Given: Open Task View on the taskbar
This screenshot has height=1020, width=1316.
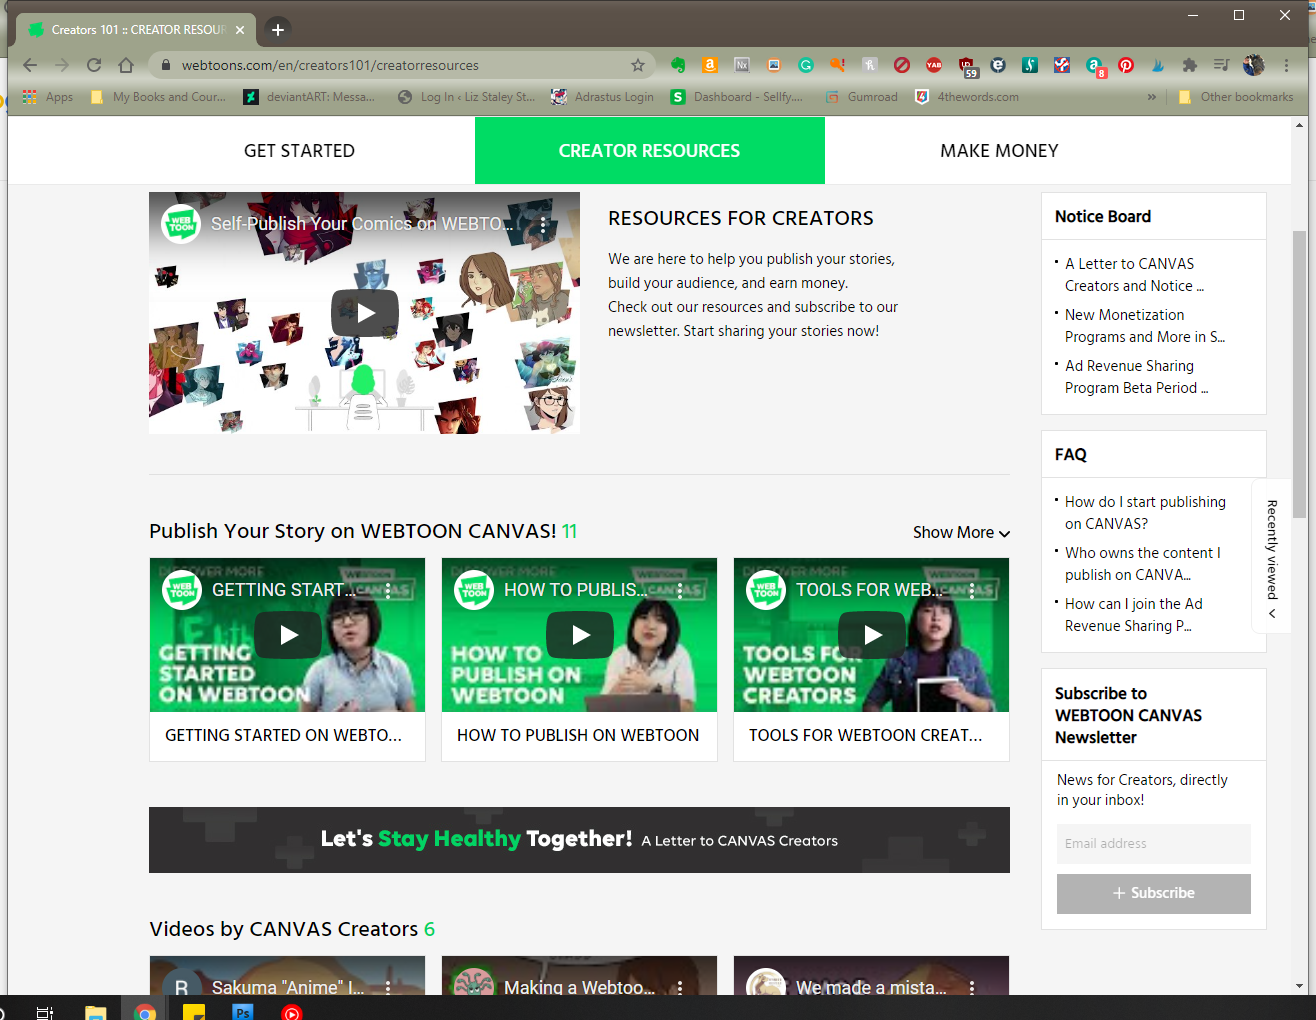Looking at the screenshot, I should 45,1011.
